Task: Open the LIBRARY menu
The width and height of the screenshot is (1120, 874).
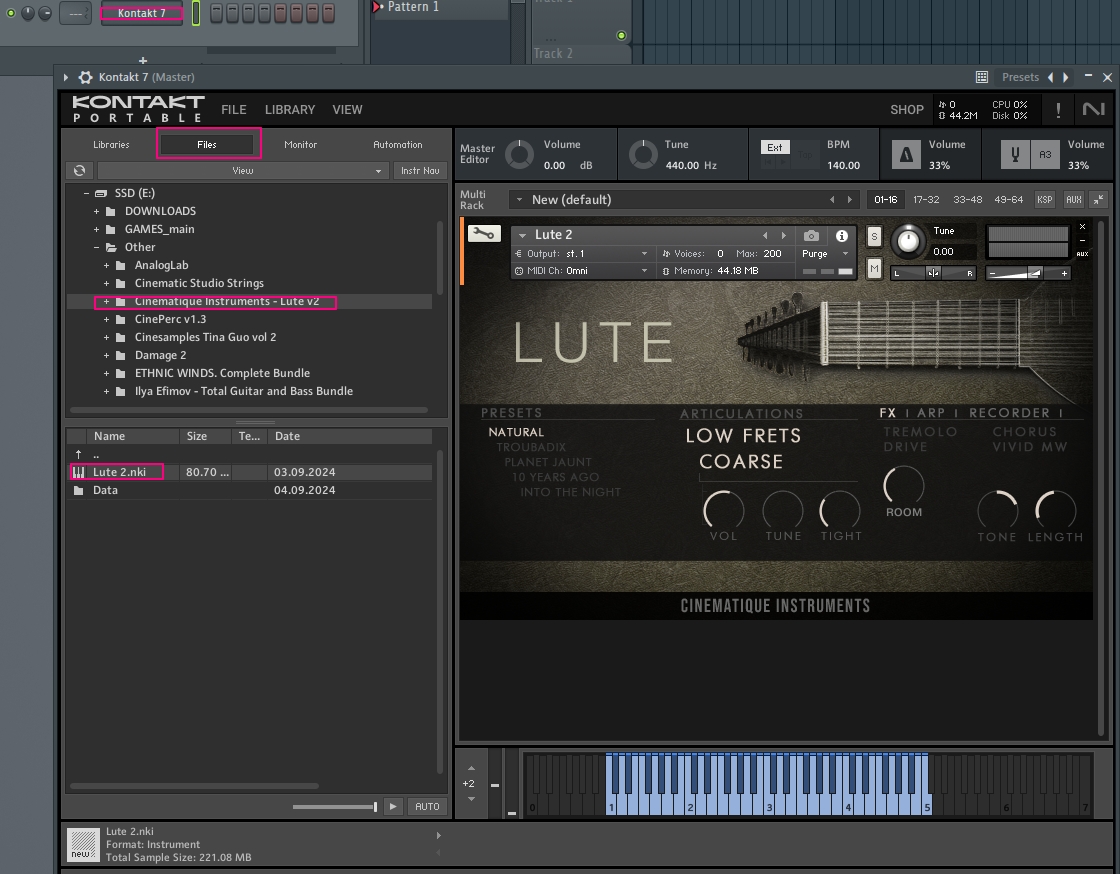Action: coord(290,110)
